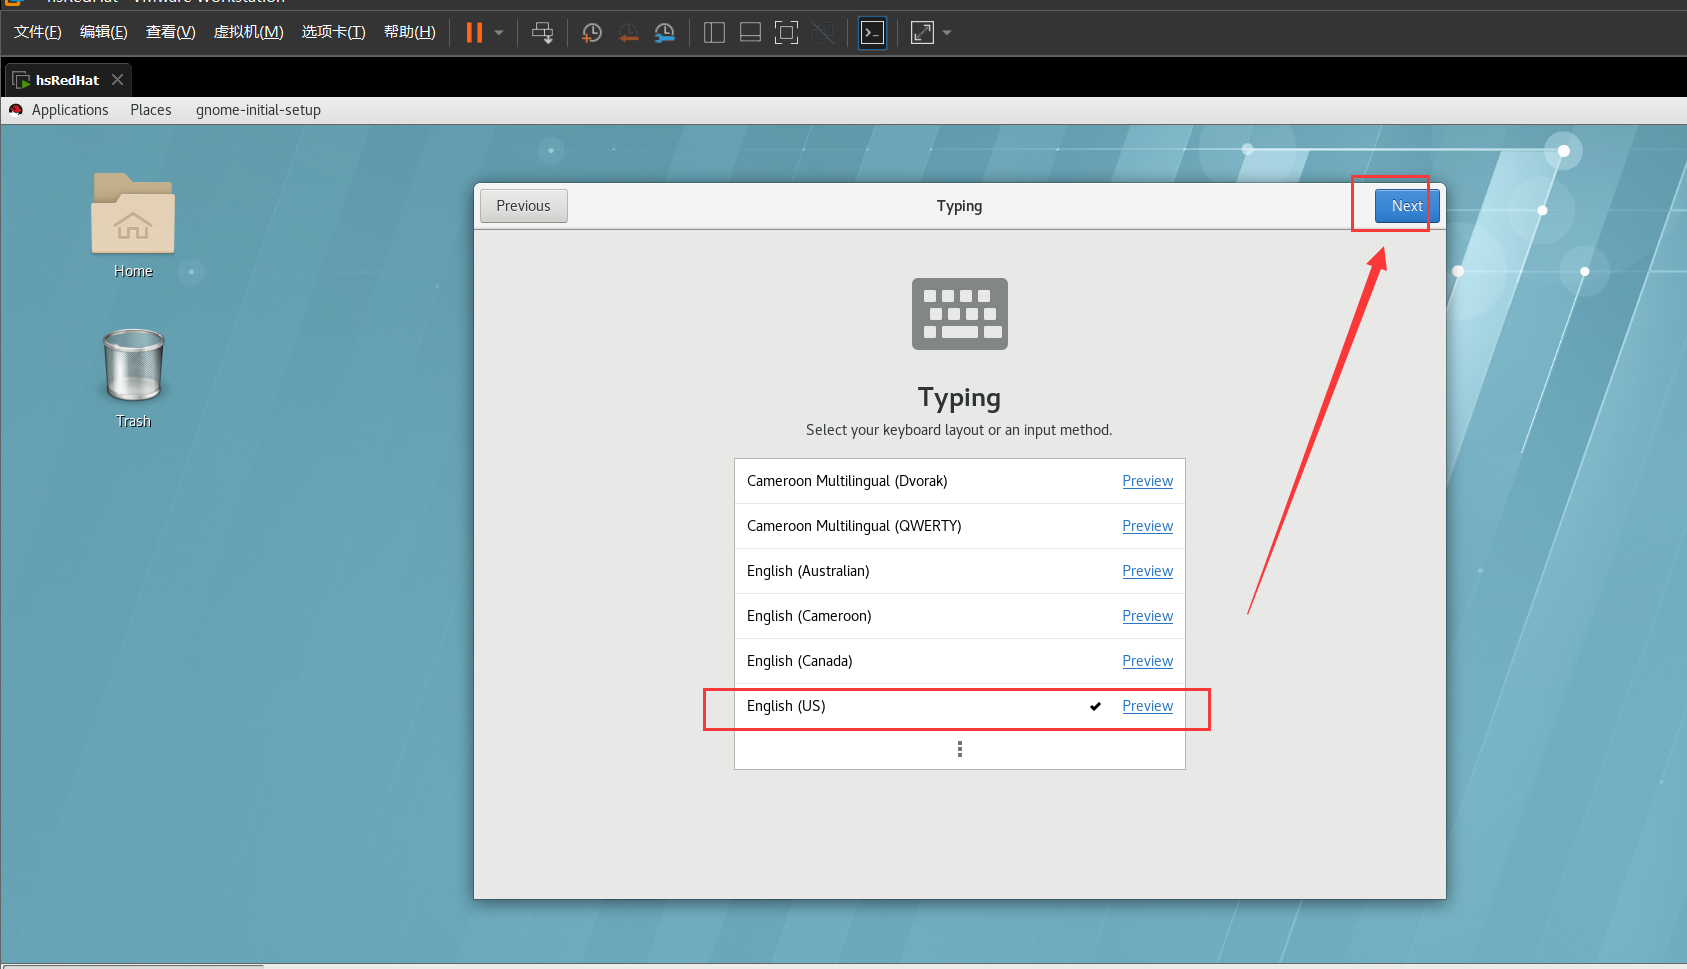Toggle the virtual machine console view
1687x969 pixels.
[x=872, y=32]
